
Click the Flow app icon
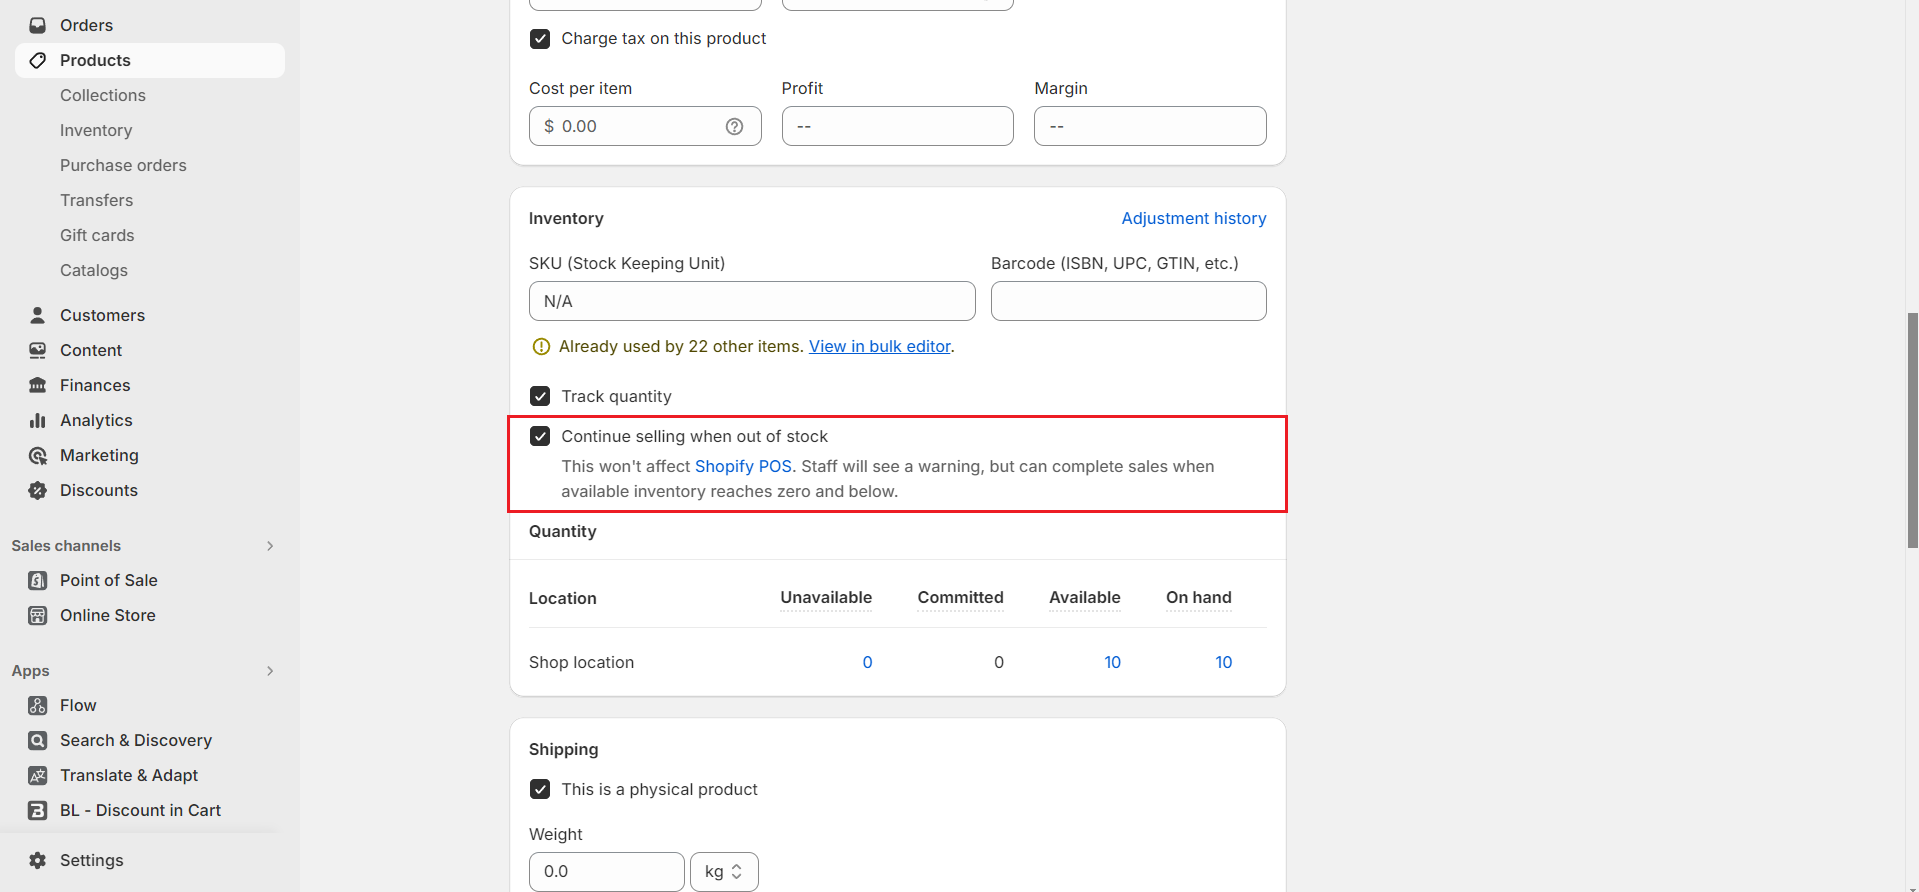[x=38, y=706]
